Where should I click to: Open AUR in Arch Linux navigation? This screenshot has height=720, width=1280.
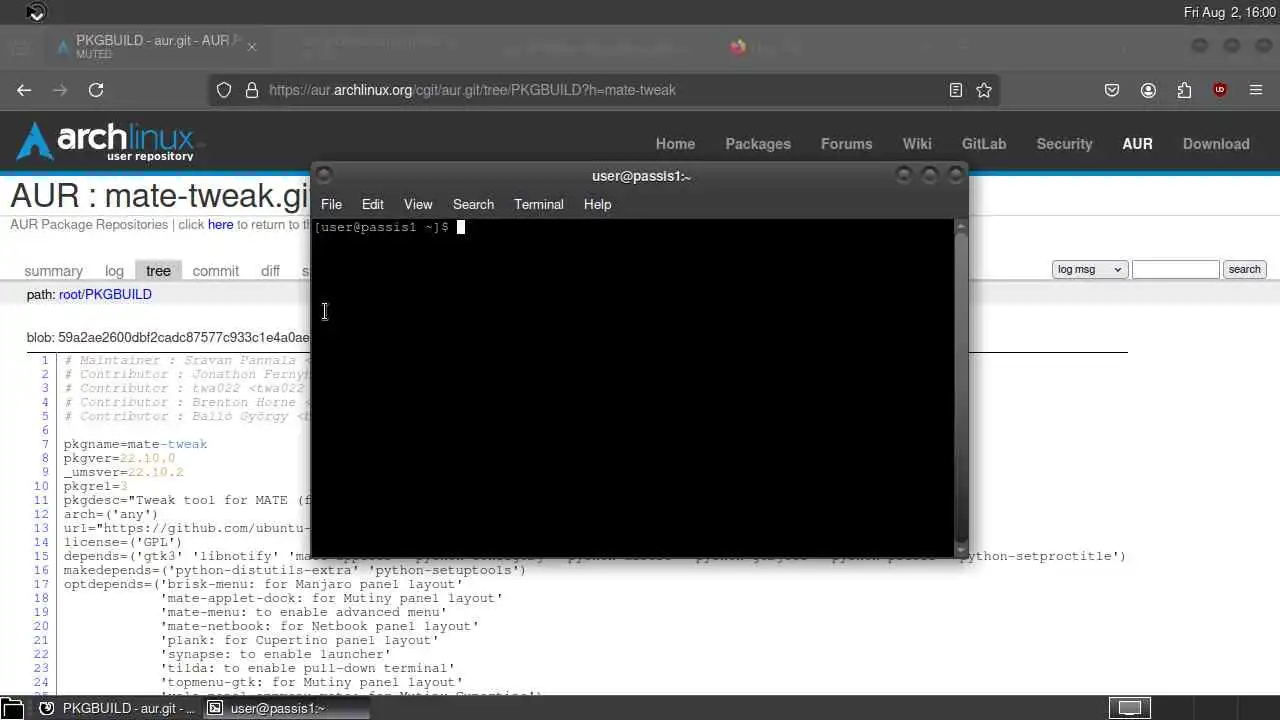pos(1137,144)
